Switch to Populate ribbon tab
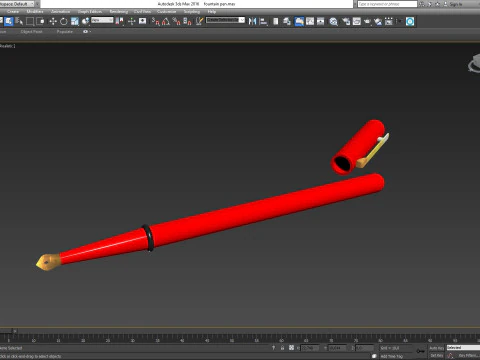 point(65,32)
